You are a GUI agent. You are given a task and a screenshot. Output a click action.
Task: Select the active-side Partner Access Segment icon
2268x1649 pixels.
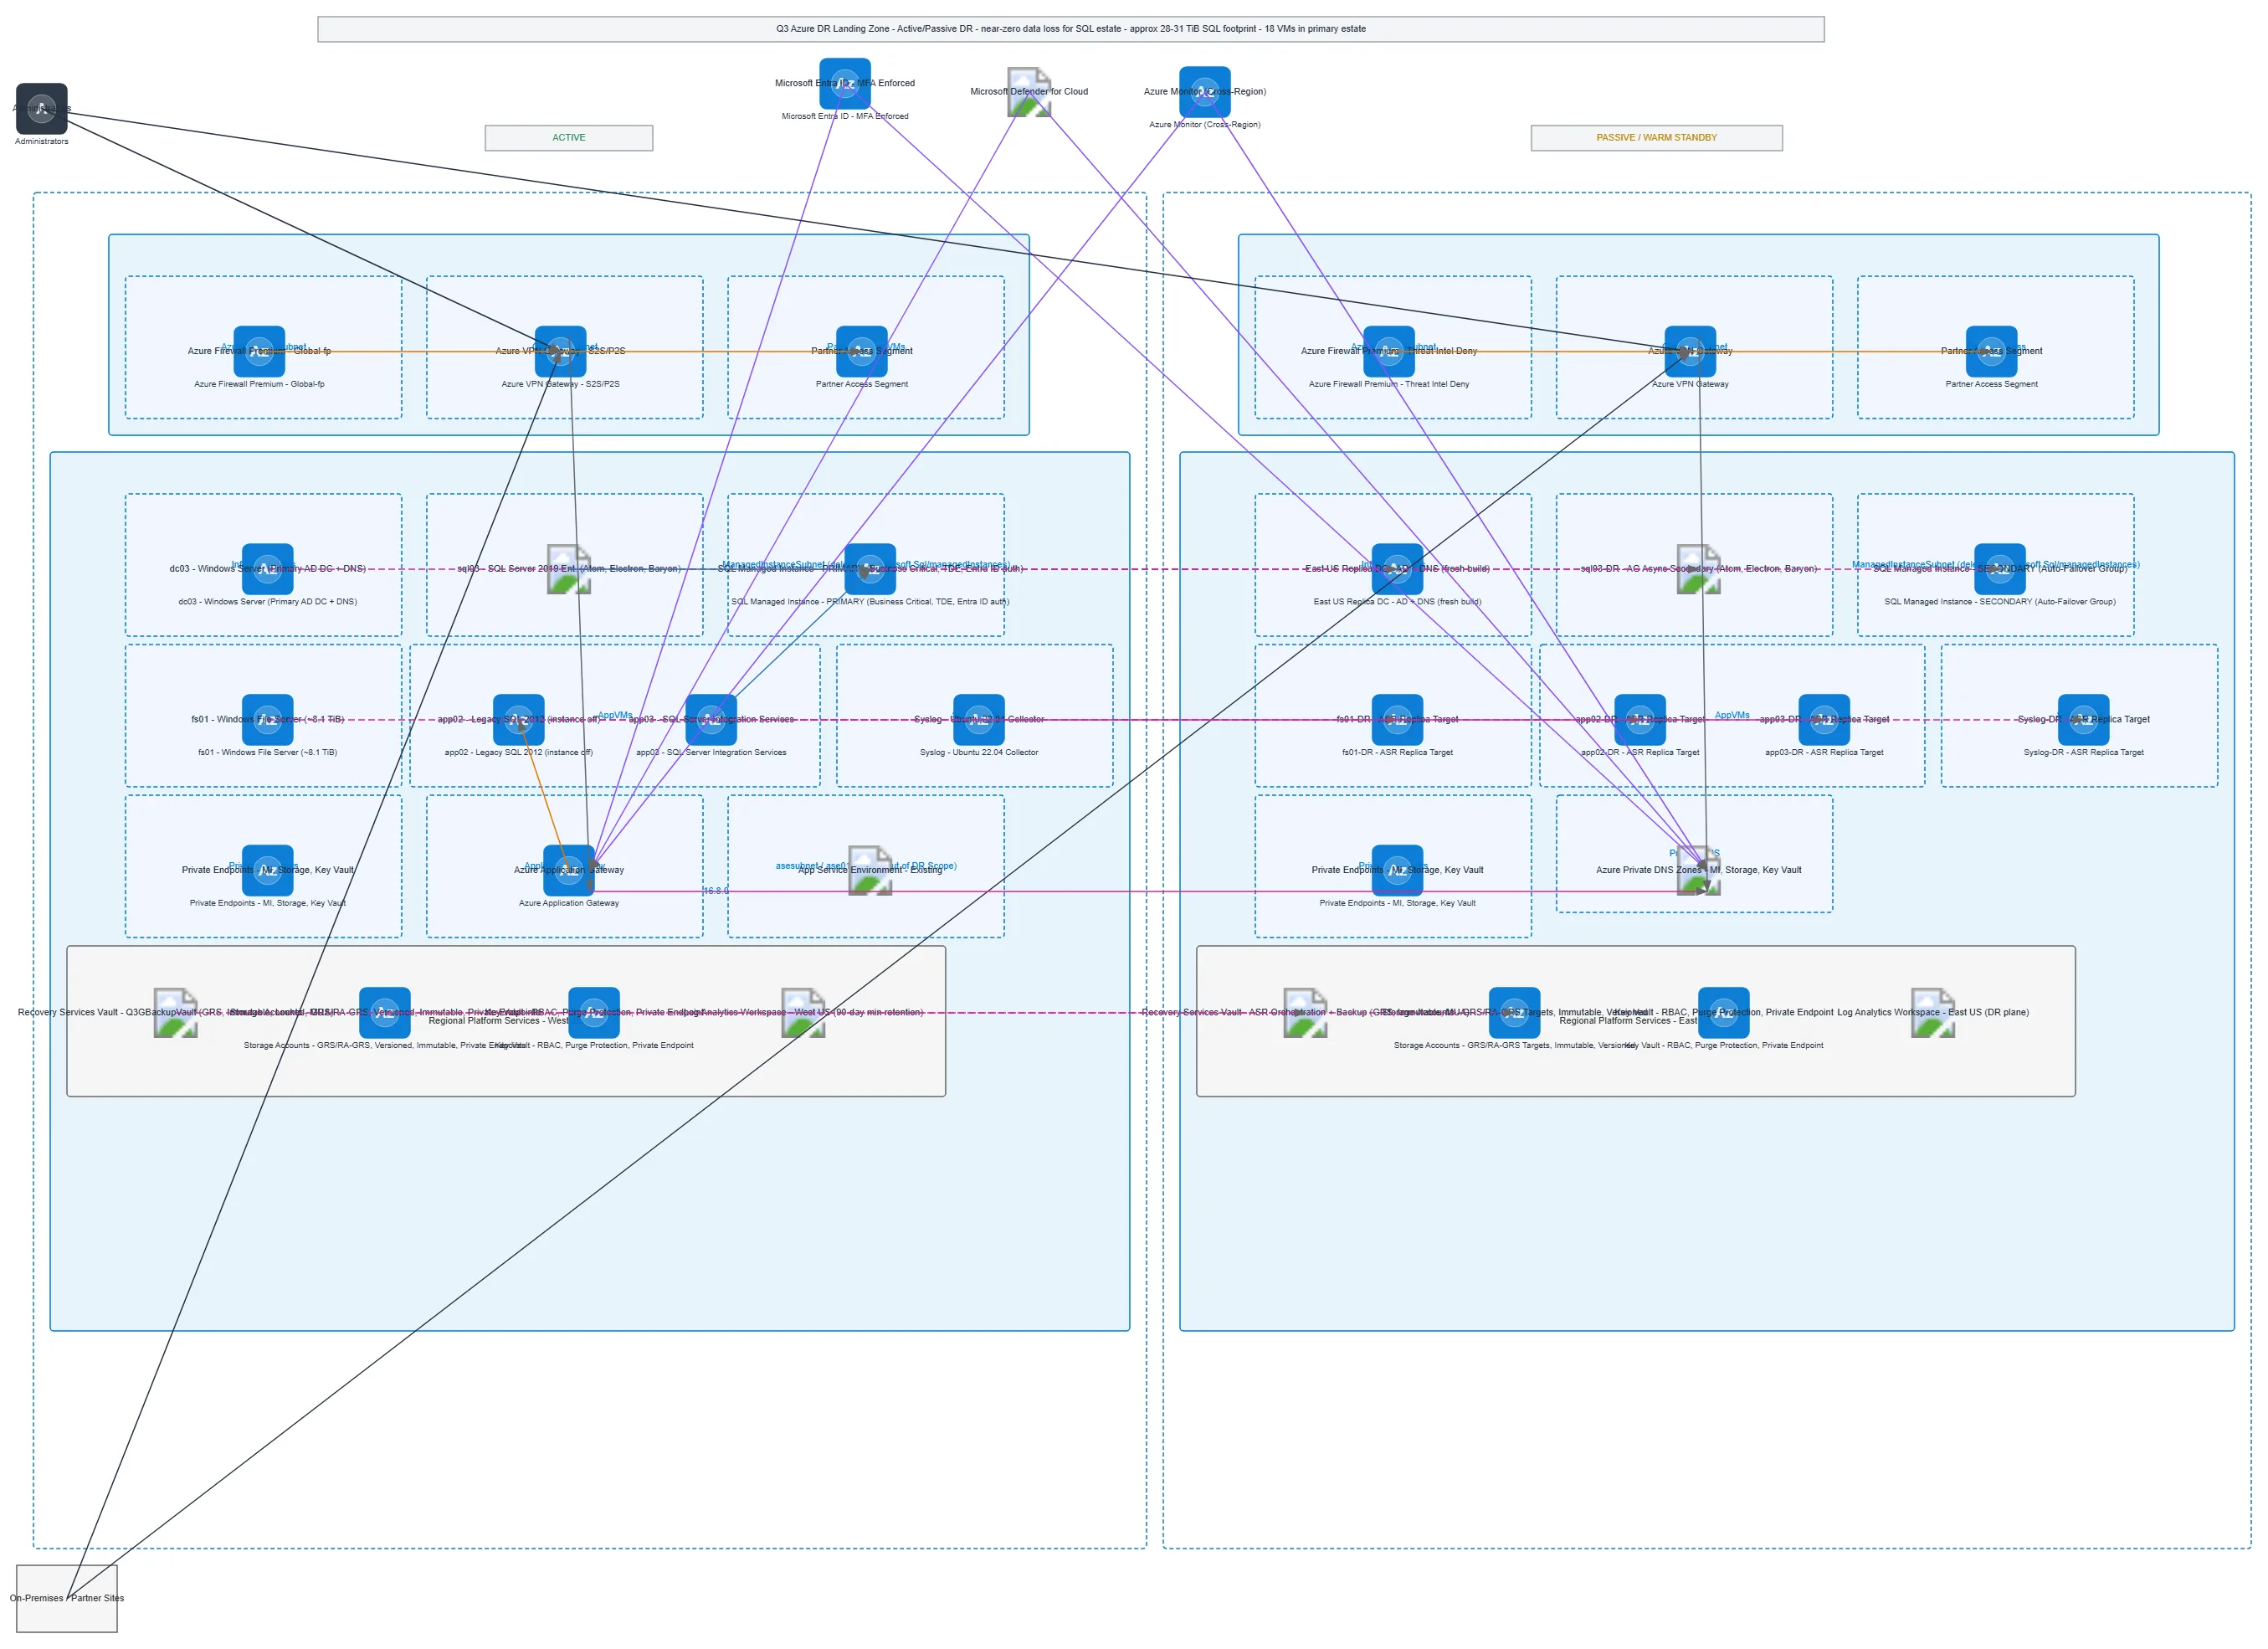(862, 351)
